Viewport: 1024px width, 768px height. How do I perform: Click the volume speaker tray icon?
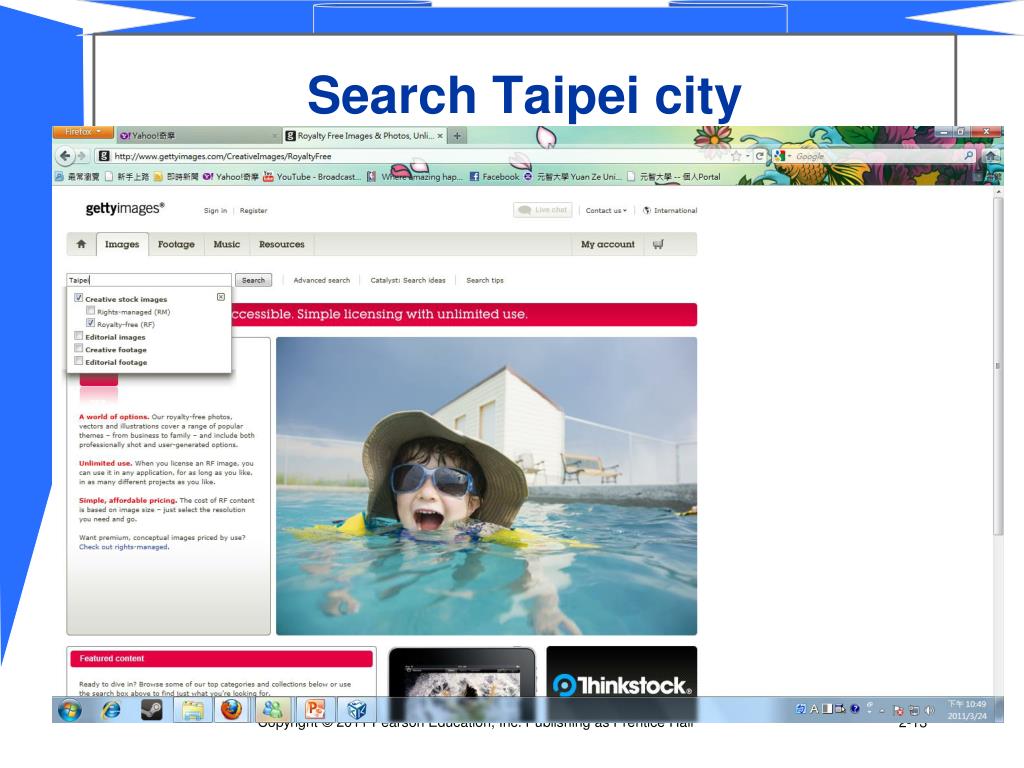click(929, 710)
